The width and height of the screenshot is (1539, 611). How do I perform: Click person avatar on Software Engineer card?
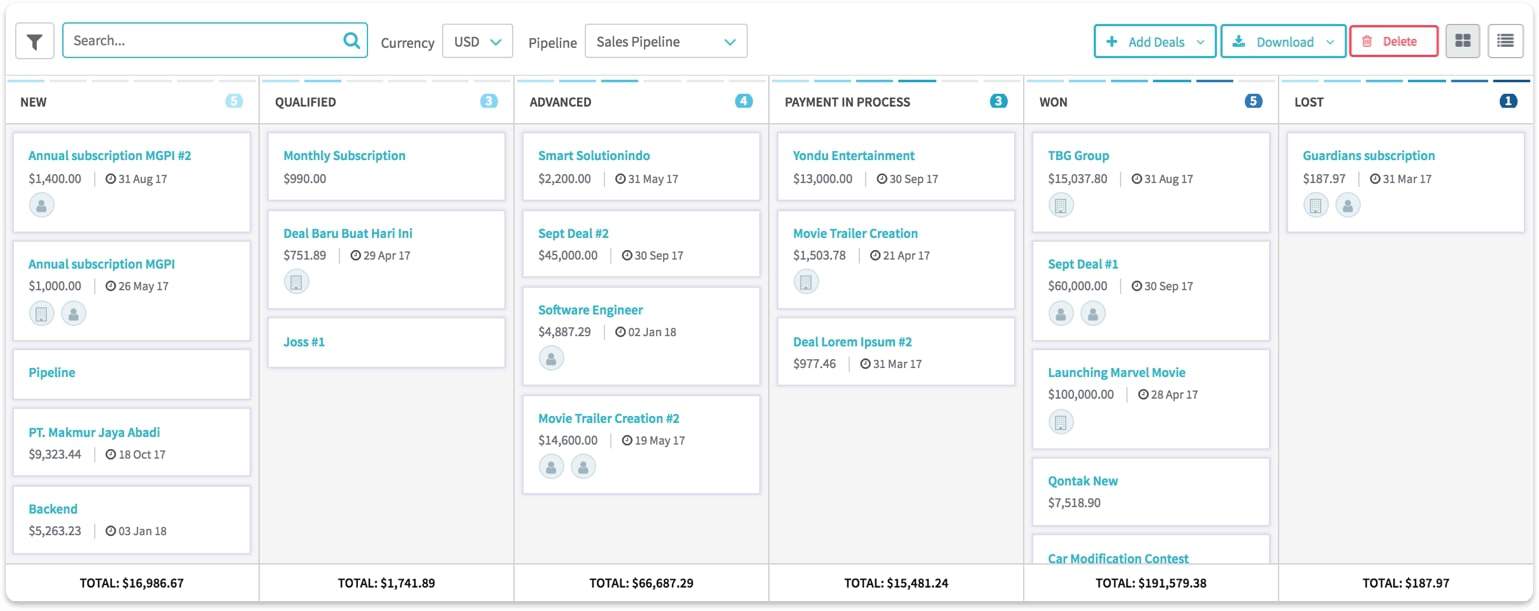click(x=551, y=358)
